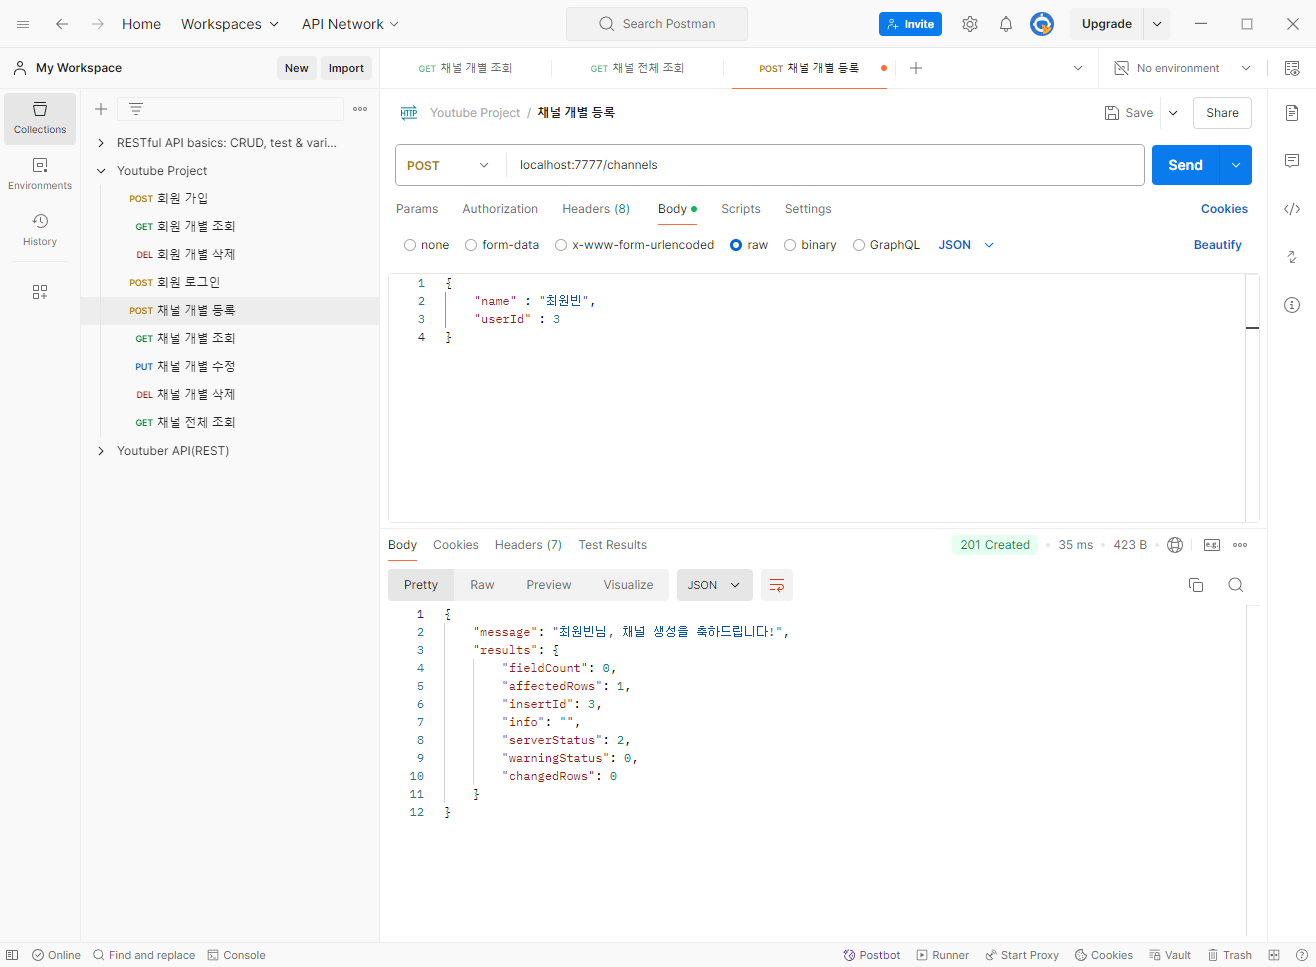
Task: Open the settings gear icon
Action: pyautogui.click(x=970, y=24)
